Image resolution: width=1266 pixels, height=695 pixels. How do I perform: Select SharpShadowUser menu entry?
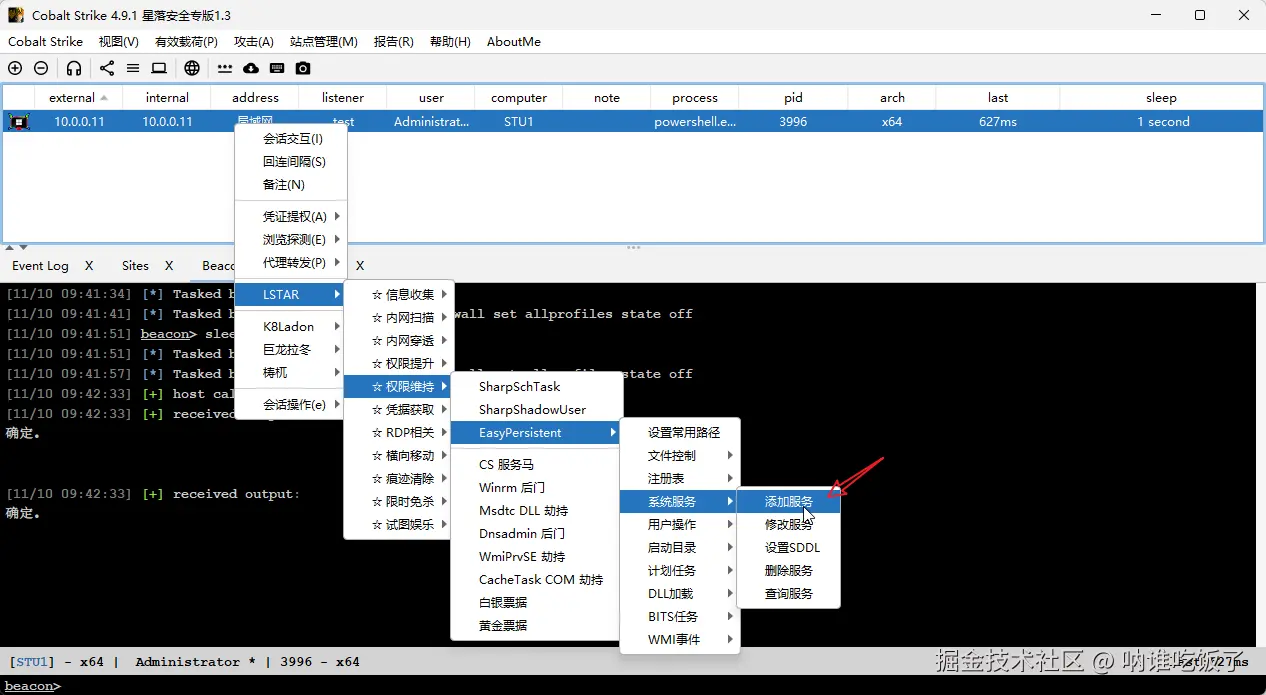536,410
